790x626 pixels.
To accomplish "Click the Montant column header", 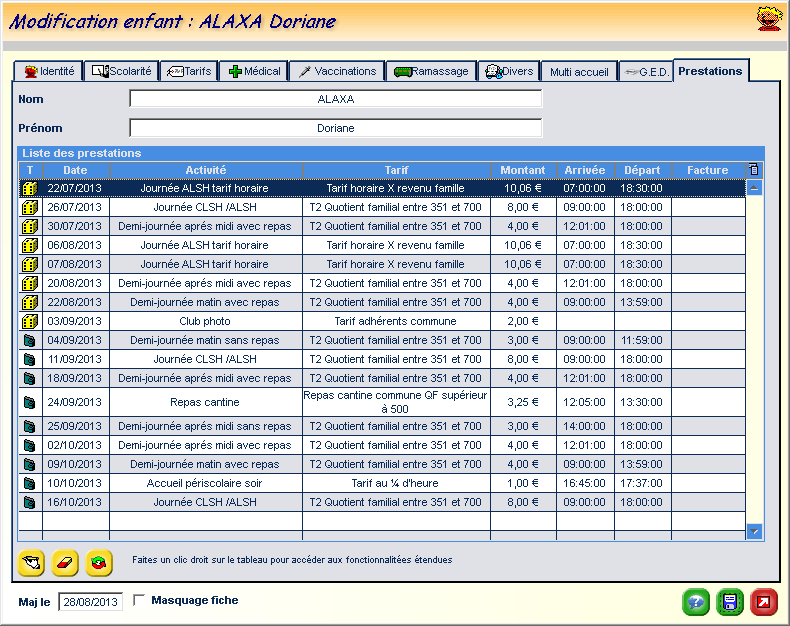I will 523,170.
